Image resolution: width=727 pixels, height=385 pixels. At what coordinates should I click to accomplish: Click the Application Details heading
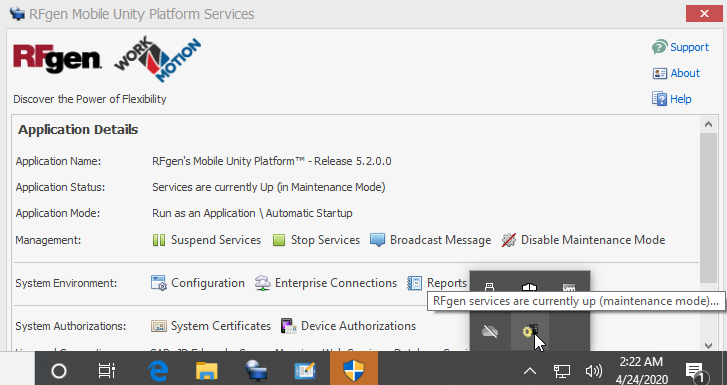point(78,129)
